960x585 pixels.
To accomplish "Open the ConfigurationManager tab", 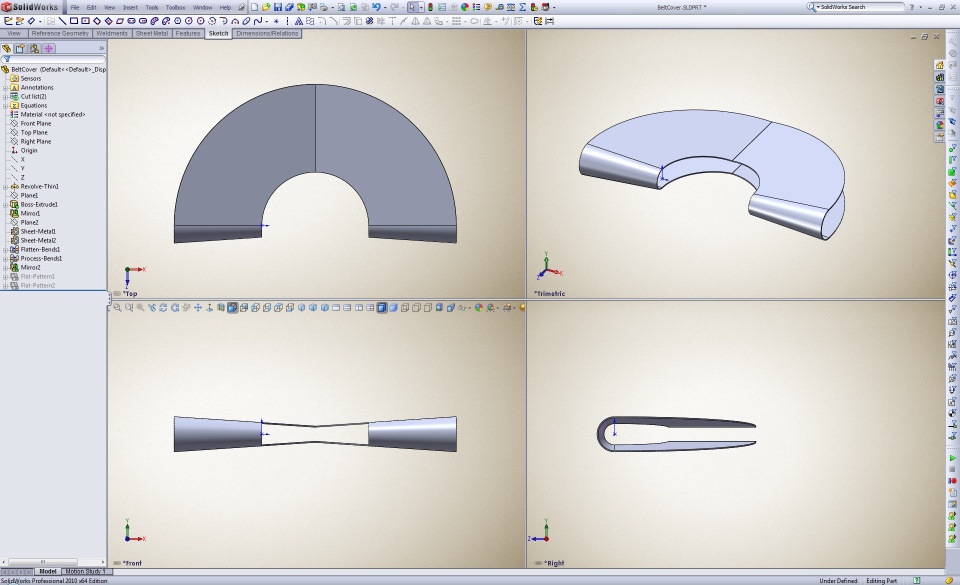I will pyautogui.click(x=34, y=48).
